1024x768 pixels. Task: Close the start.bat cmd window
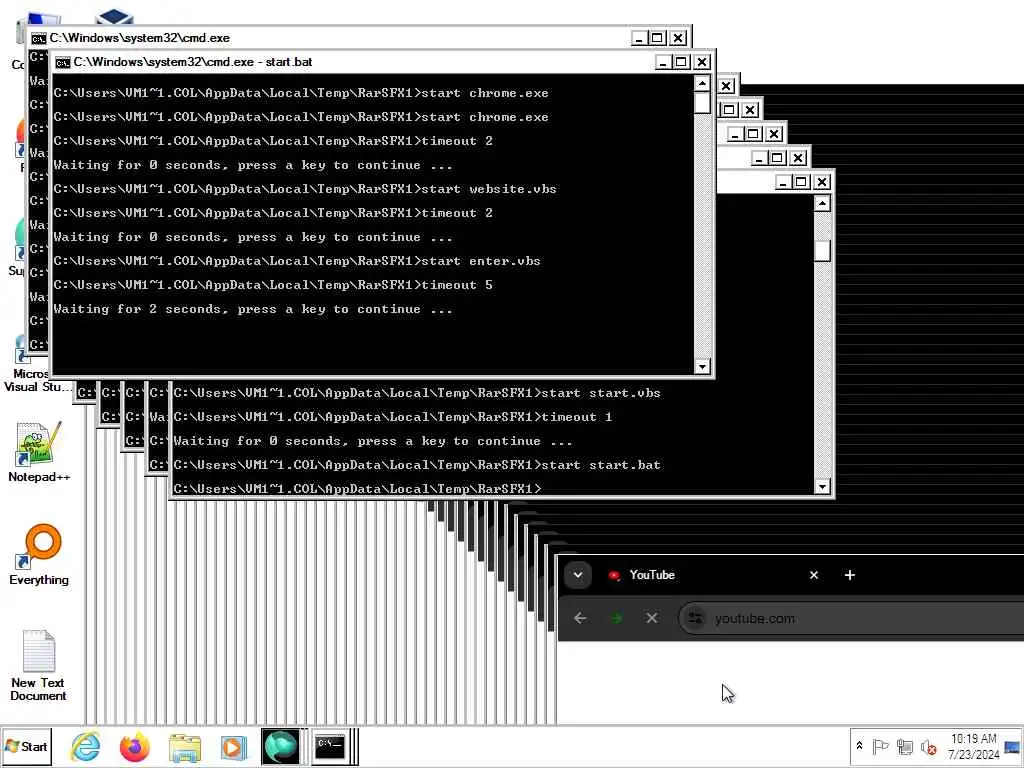click(702, 62)
